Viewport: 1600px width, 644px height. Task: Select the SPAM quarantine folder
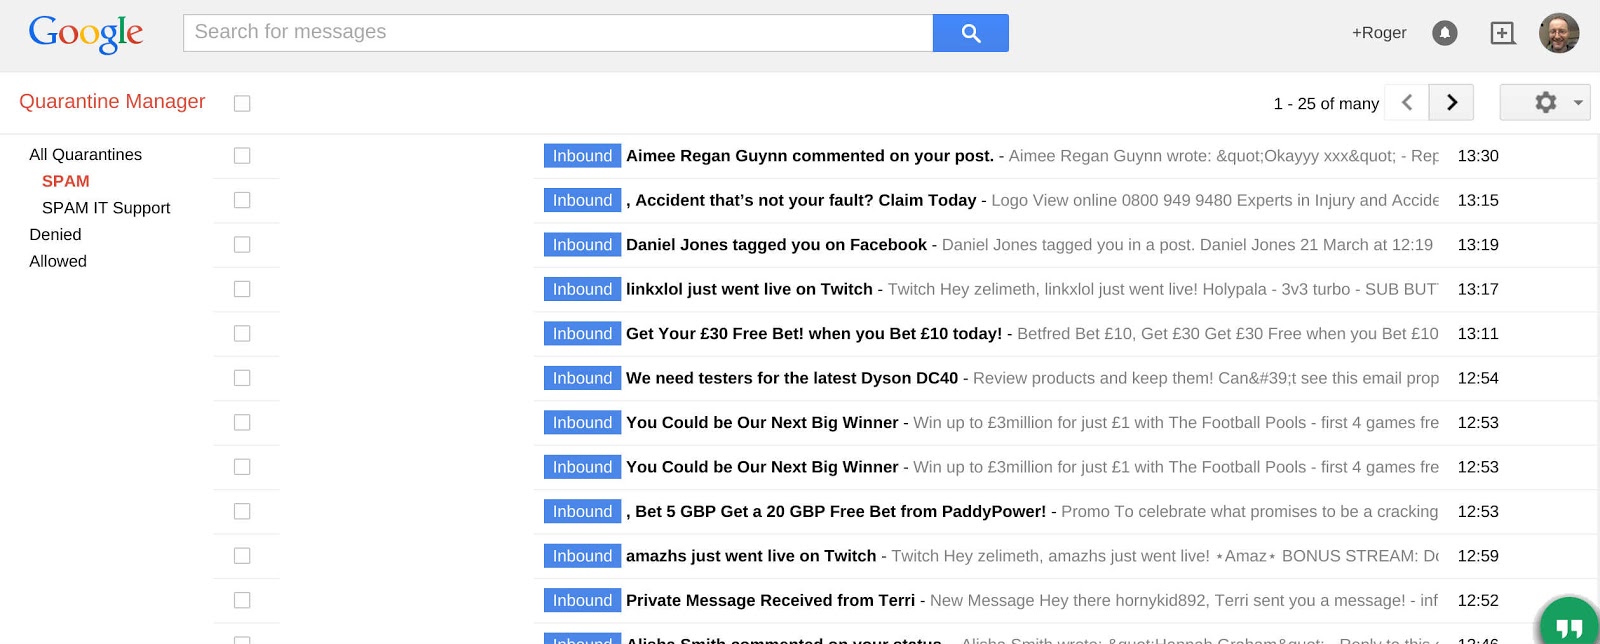[66, 181]
